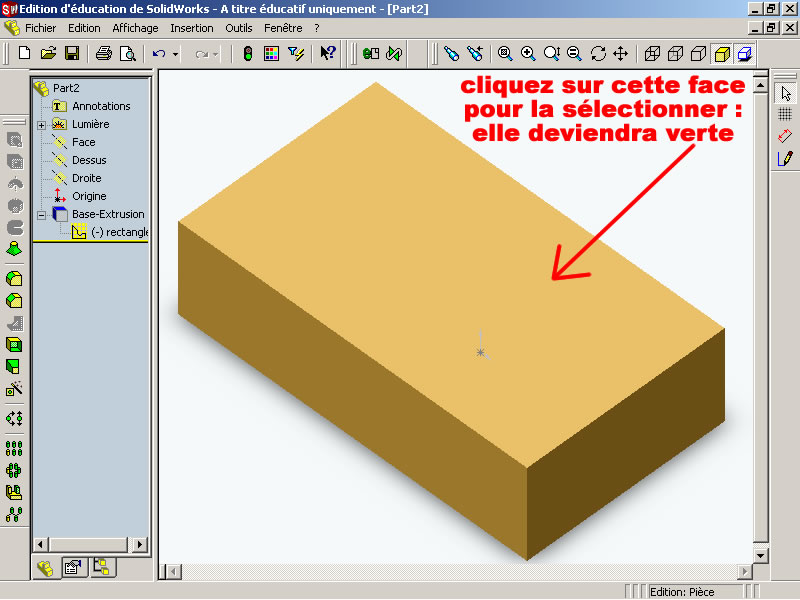Undo the last action
800x600 pixels.
[159, 53]
